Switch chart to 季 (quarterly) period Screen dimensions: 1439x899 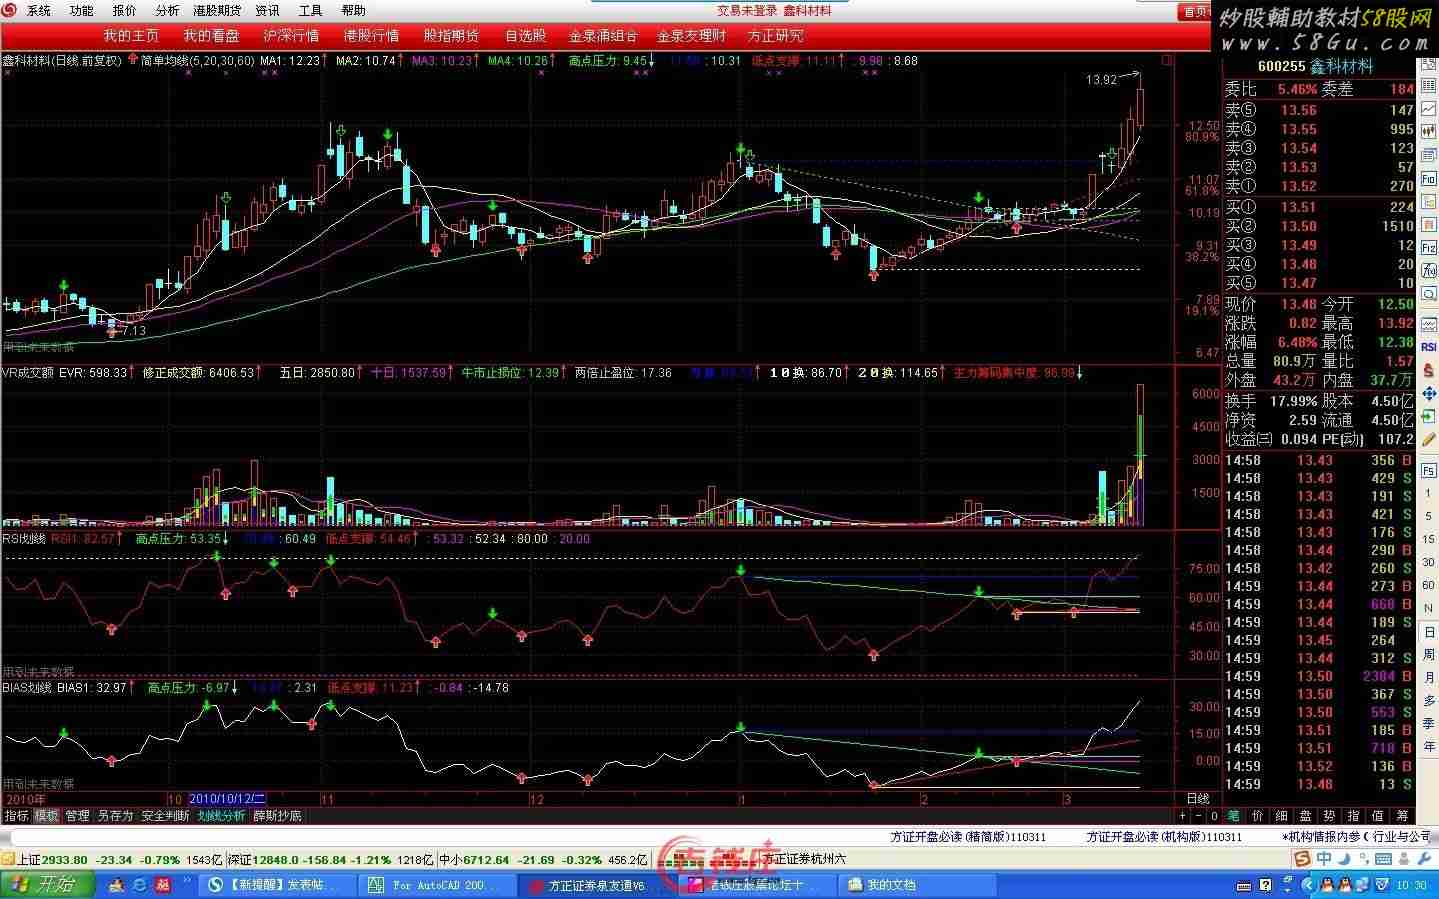click(1429, 724)
